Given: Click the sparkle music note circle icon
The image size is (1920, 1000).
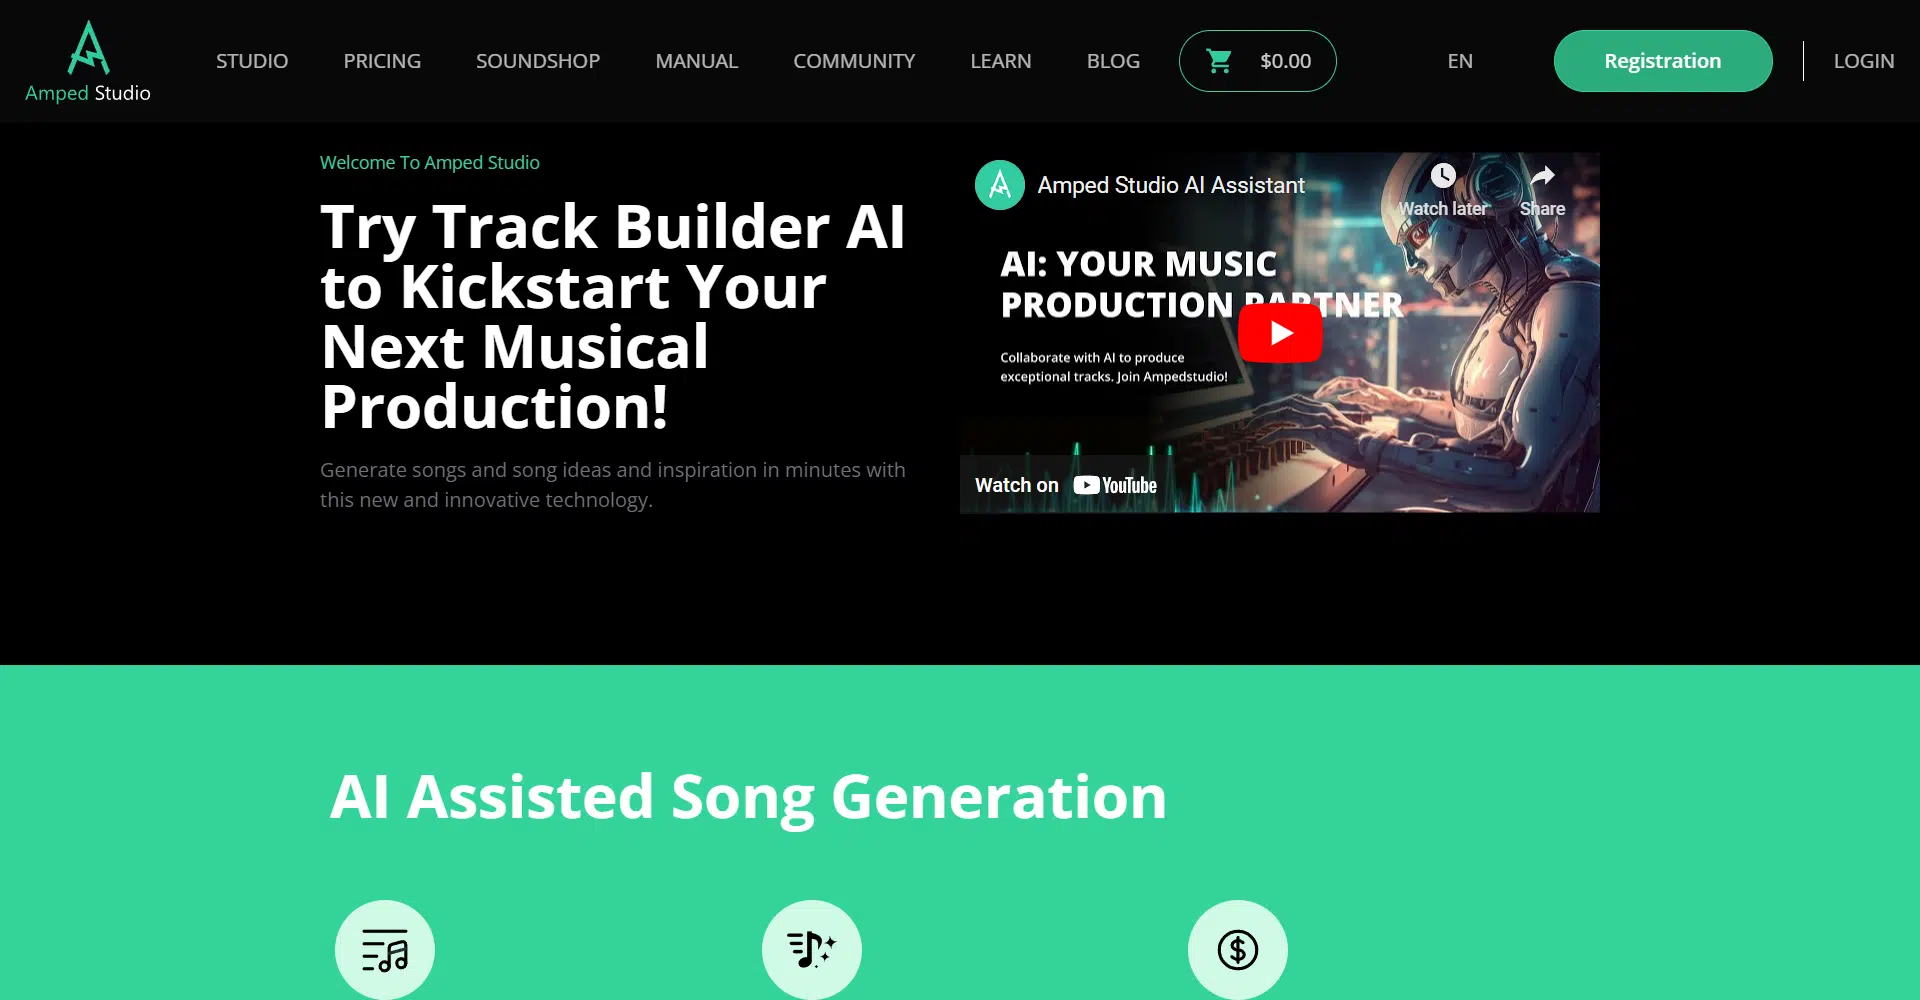Looking at the screenshot, I should [812, 949].
